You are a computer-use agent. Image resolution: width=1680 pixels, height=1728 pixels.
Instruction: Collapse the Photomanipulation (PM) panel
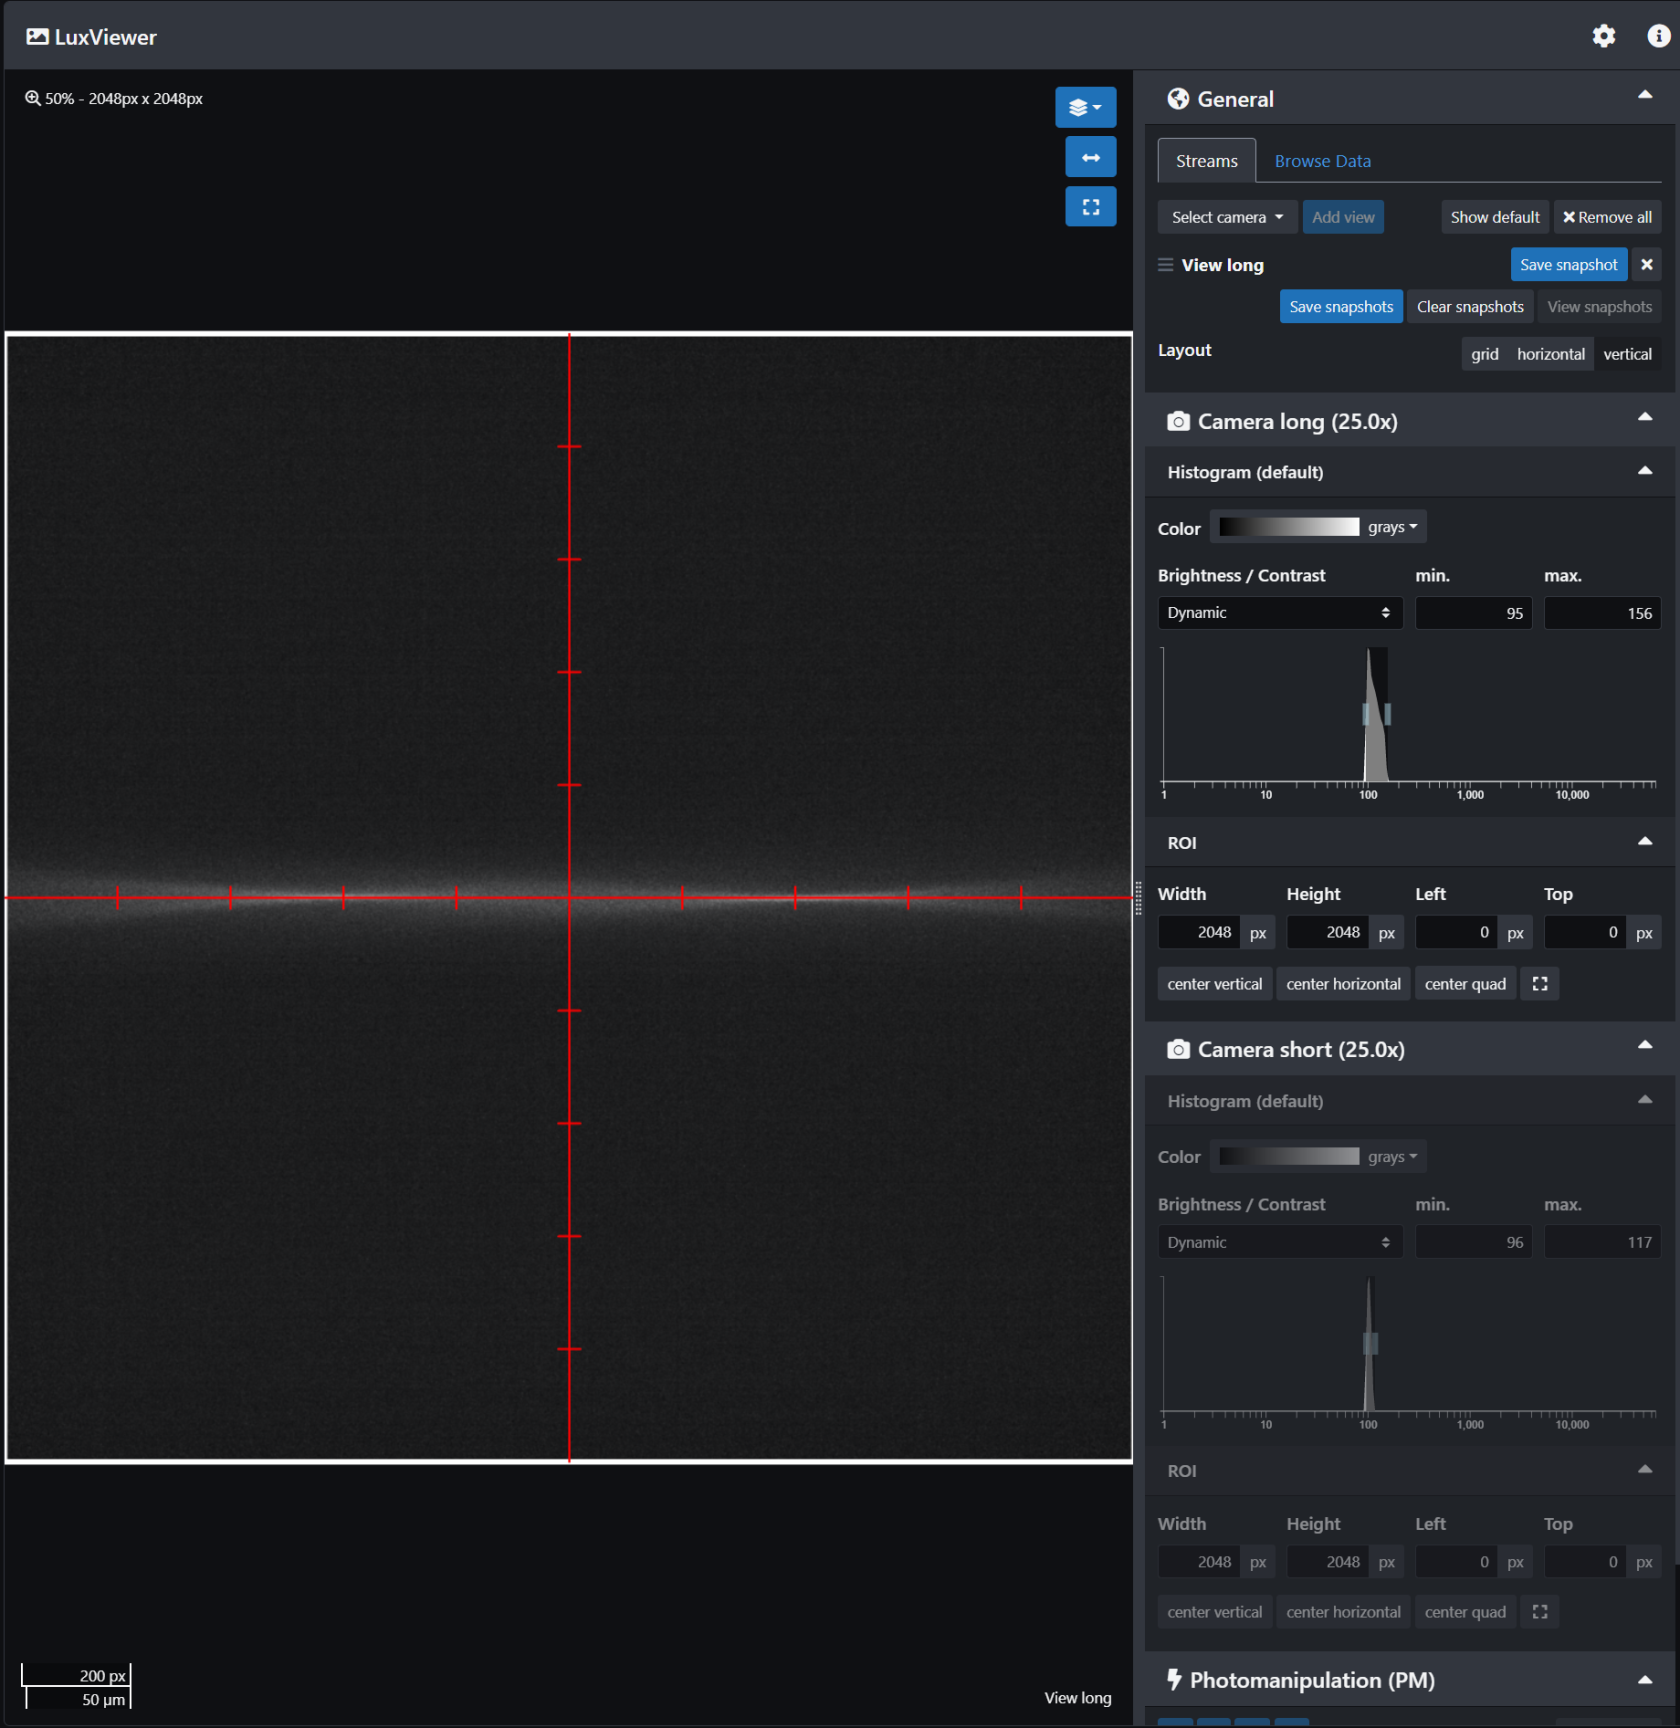click(x=1644, y=1681)
